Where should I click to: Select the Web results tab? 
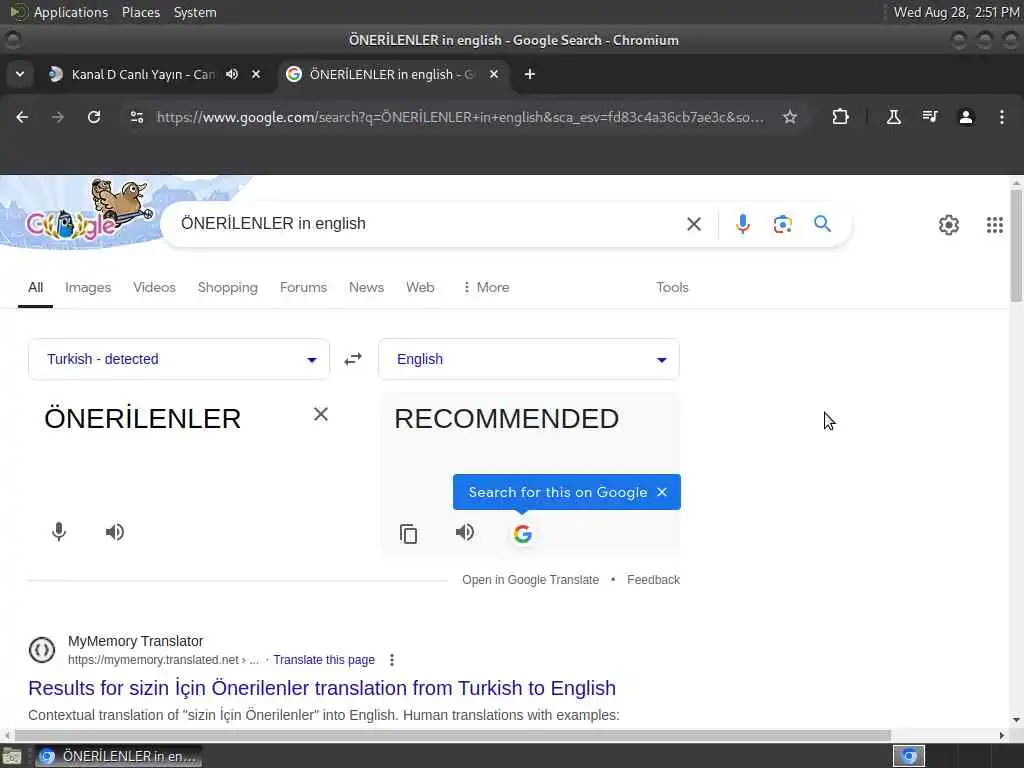pos(420,287)
